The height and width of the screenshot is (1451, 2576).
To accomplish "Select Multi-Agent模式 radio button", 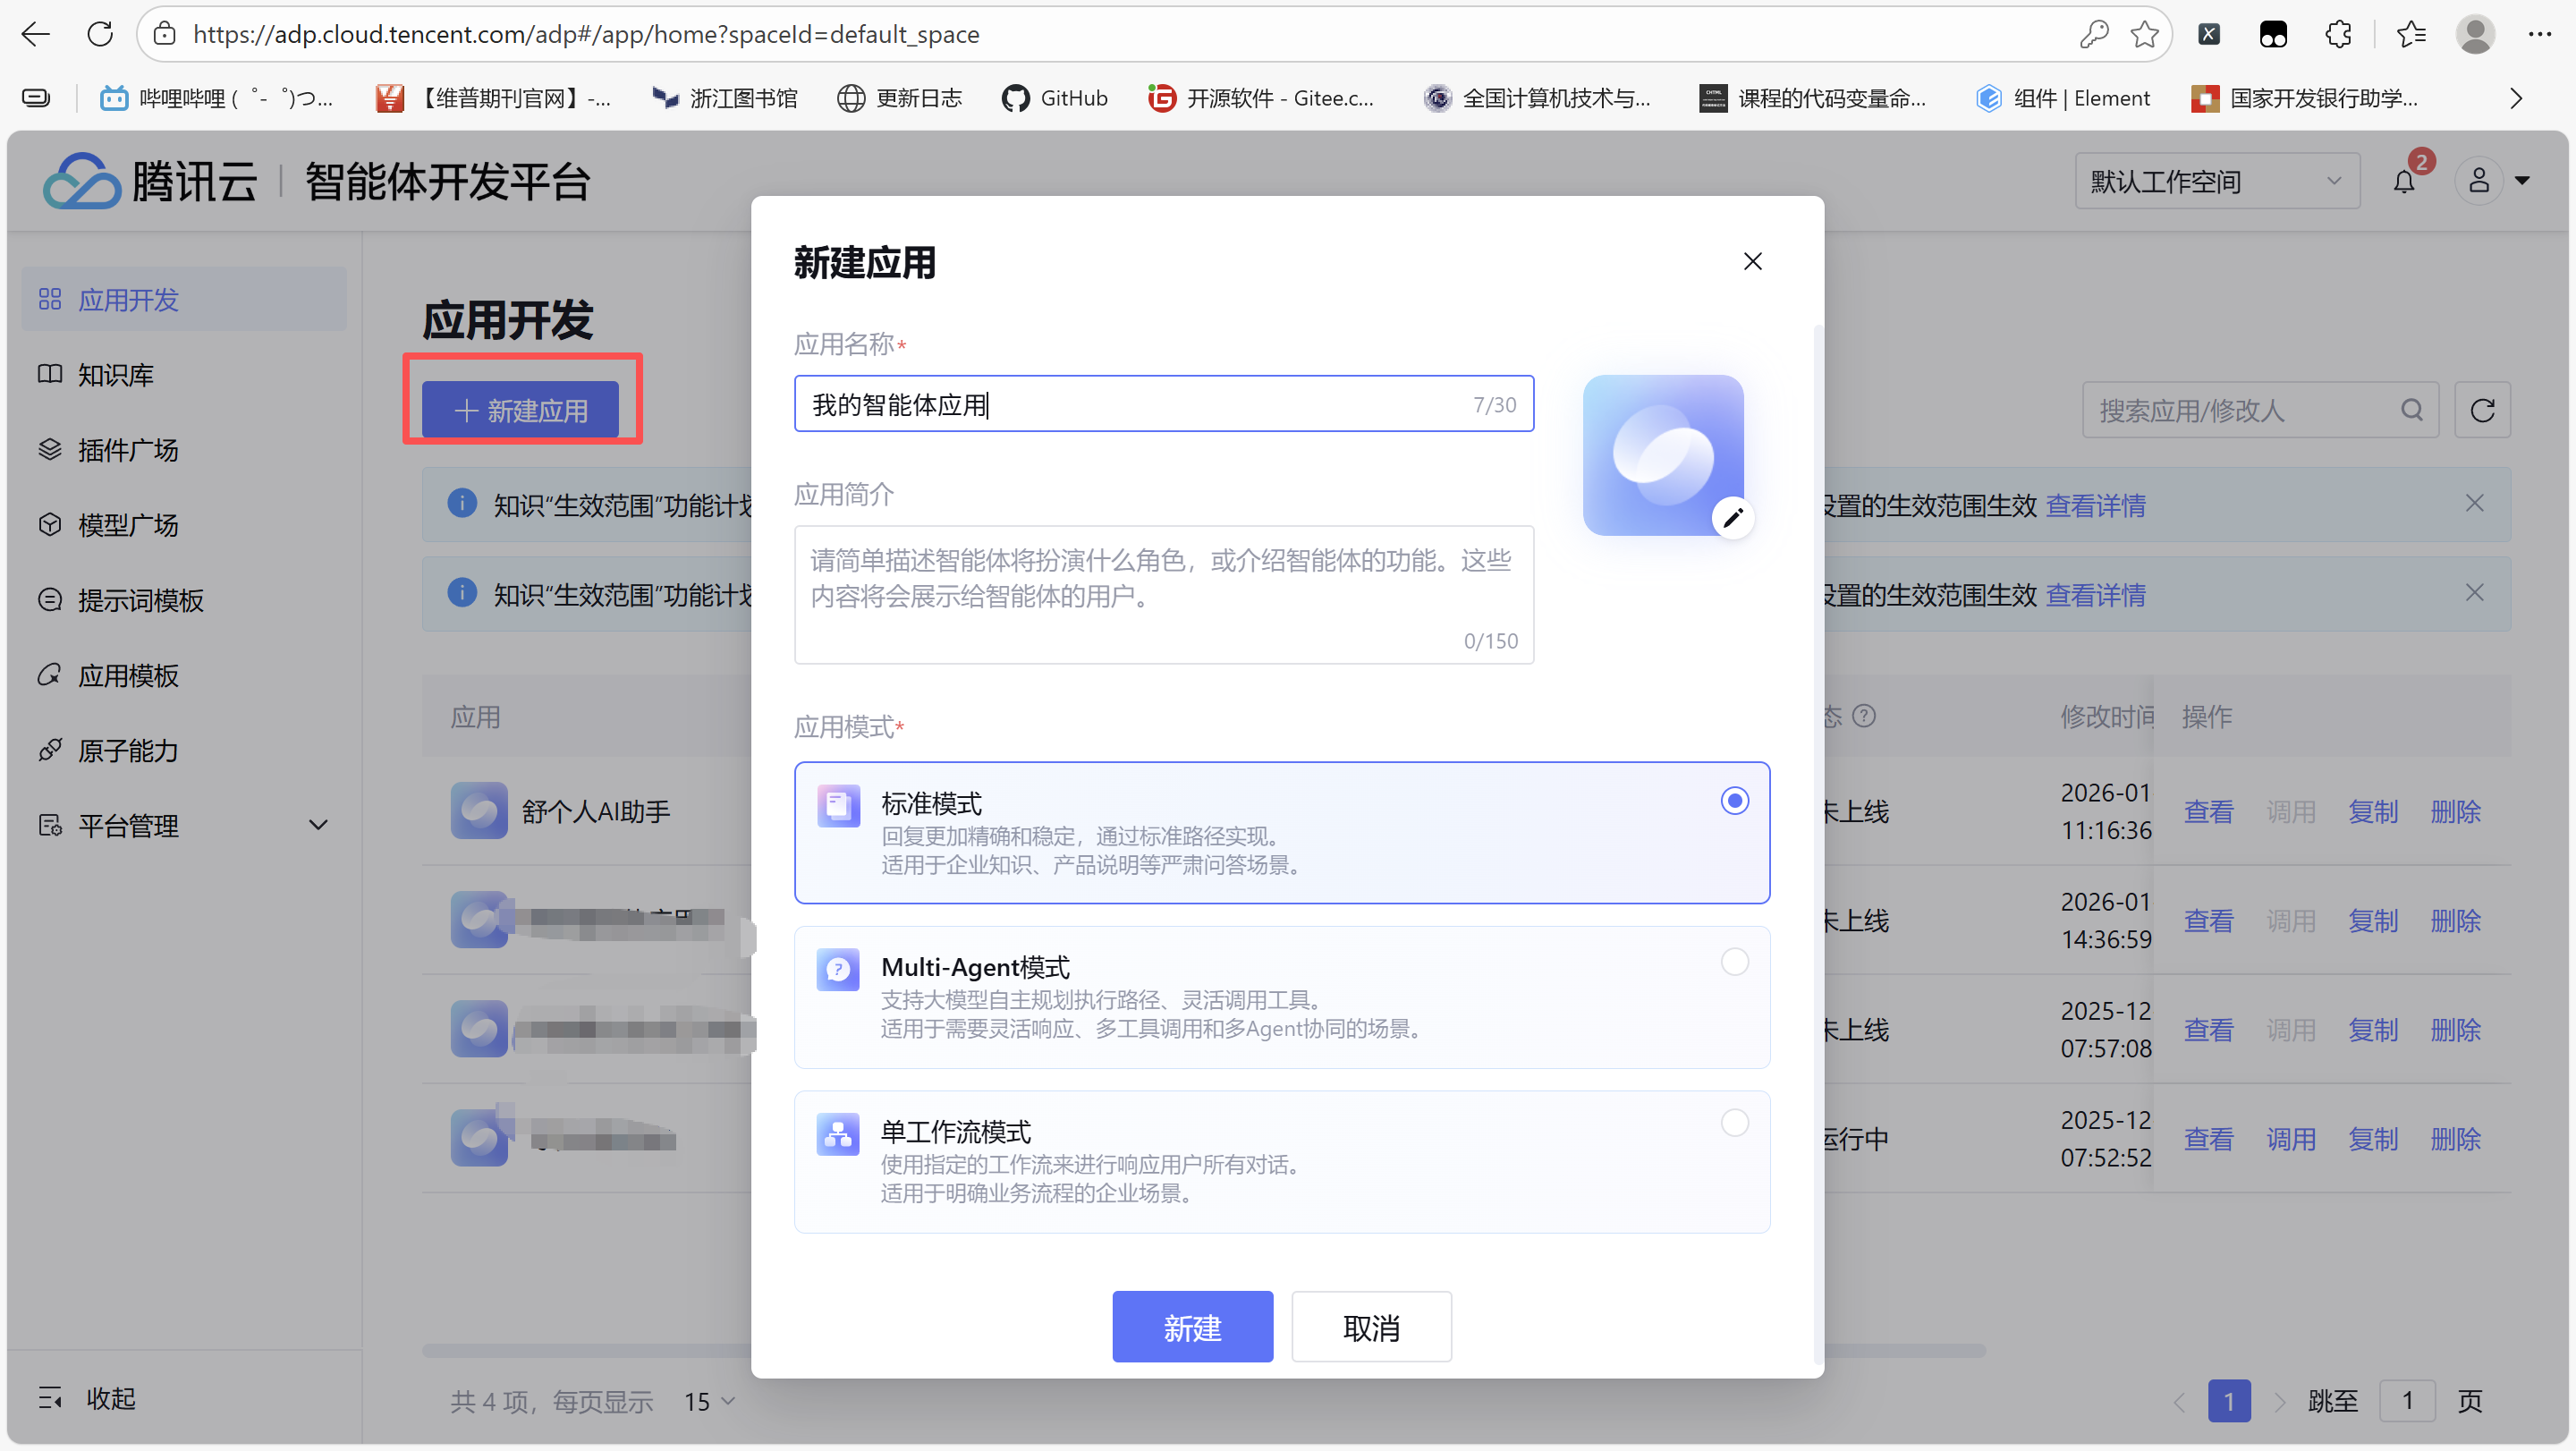I will (1734, 962).
